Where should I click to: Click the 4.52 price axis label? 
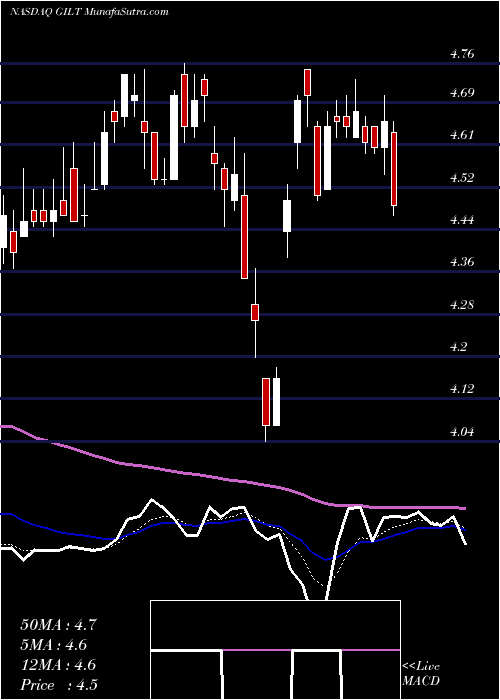[462, 178]
